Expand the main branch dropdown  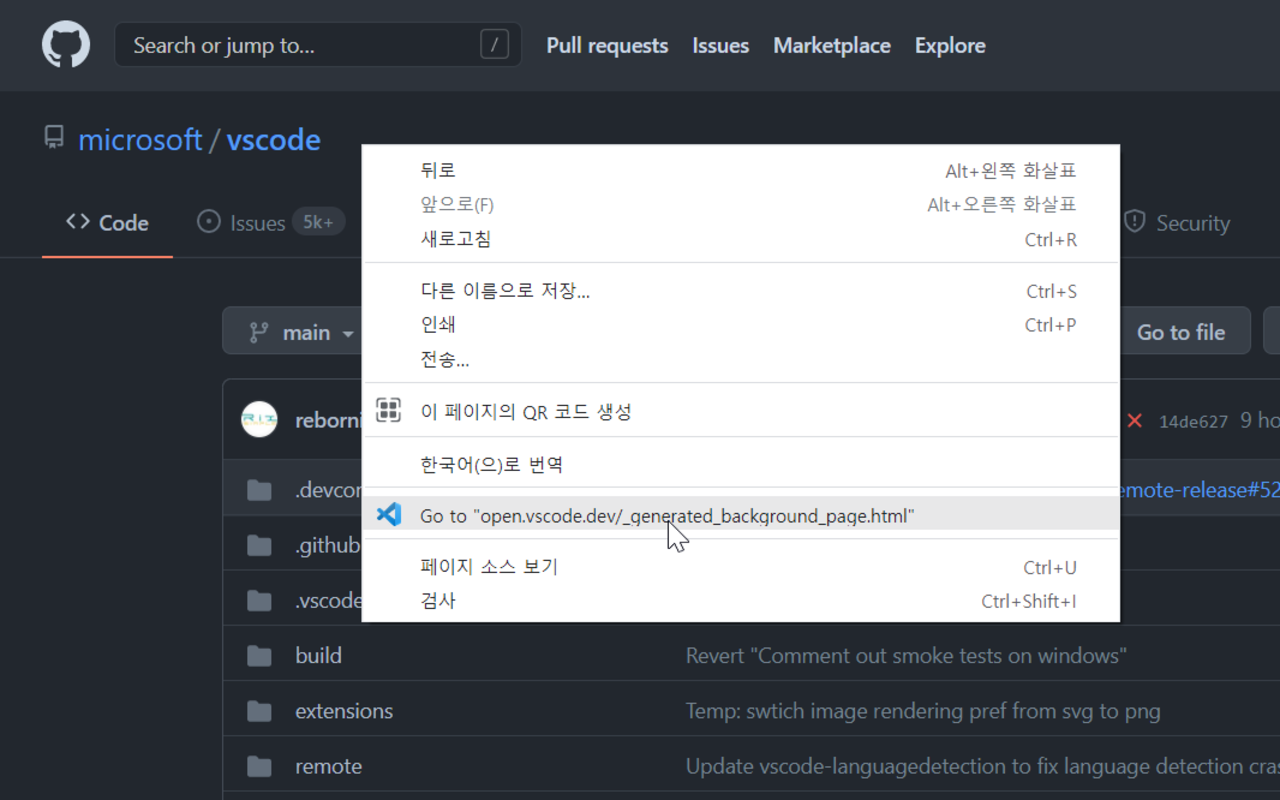coord(348,331)
